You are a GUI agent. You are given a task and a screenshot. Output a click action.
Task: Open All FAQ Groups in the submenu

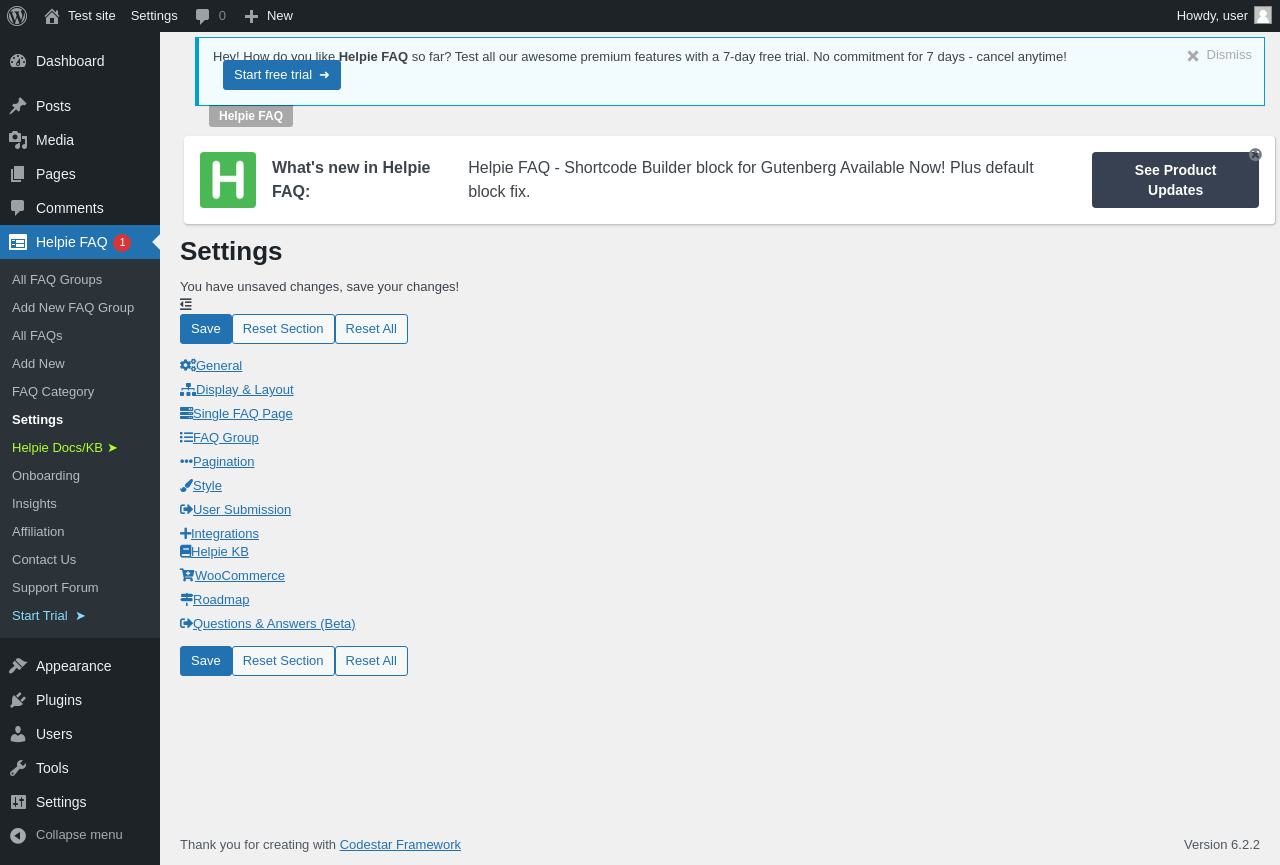point(57,279)
